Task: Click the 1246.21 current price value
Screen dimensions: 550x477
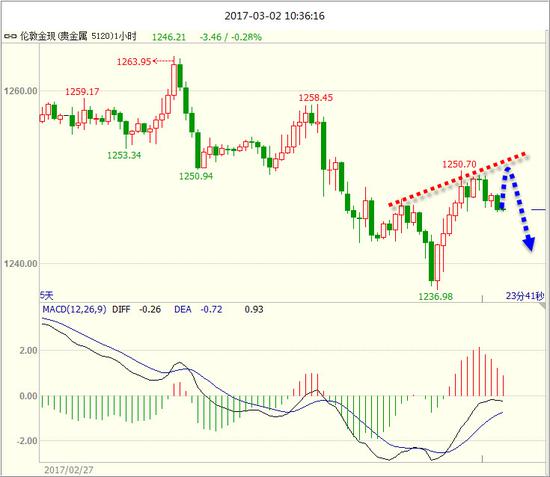Action: [x=169, y=37]
